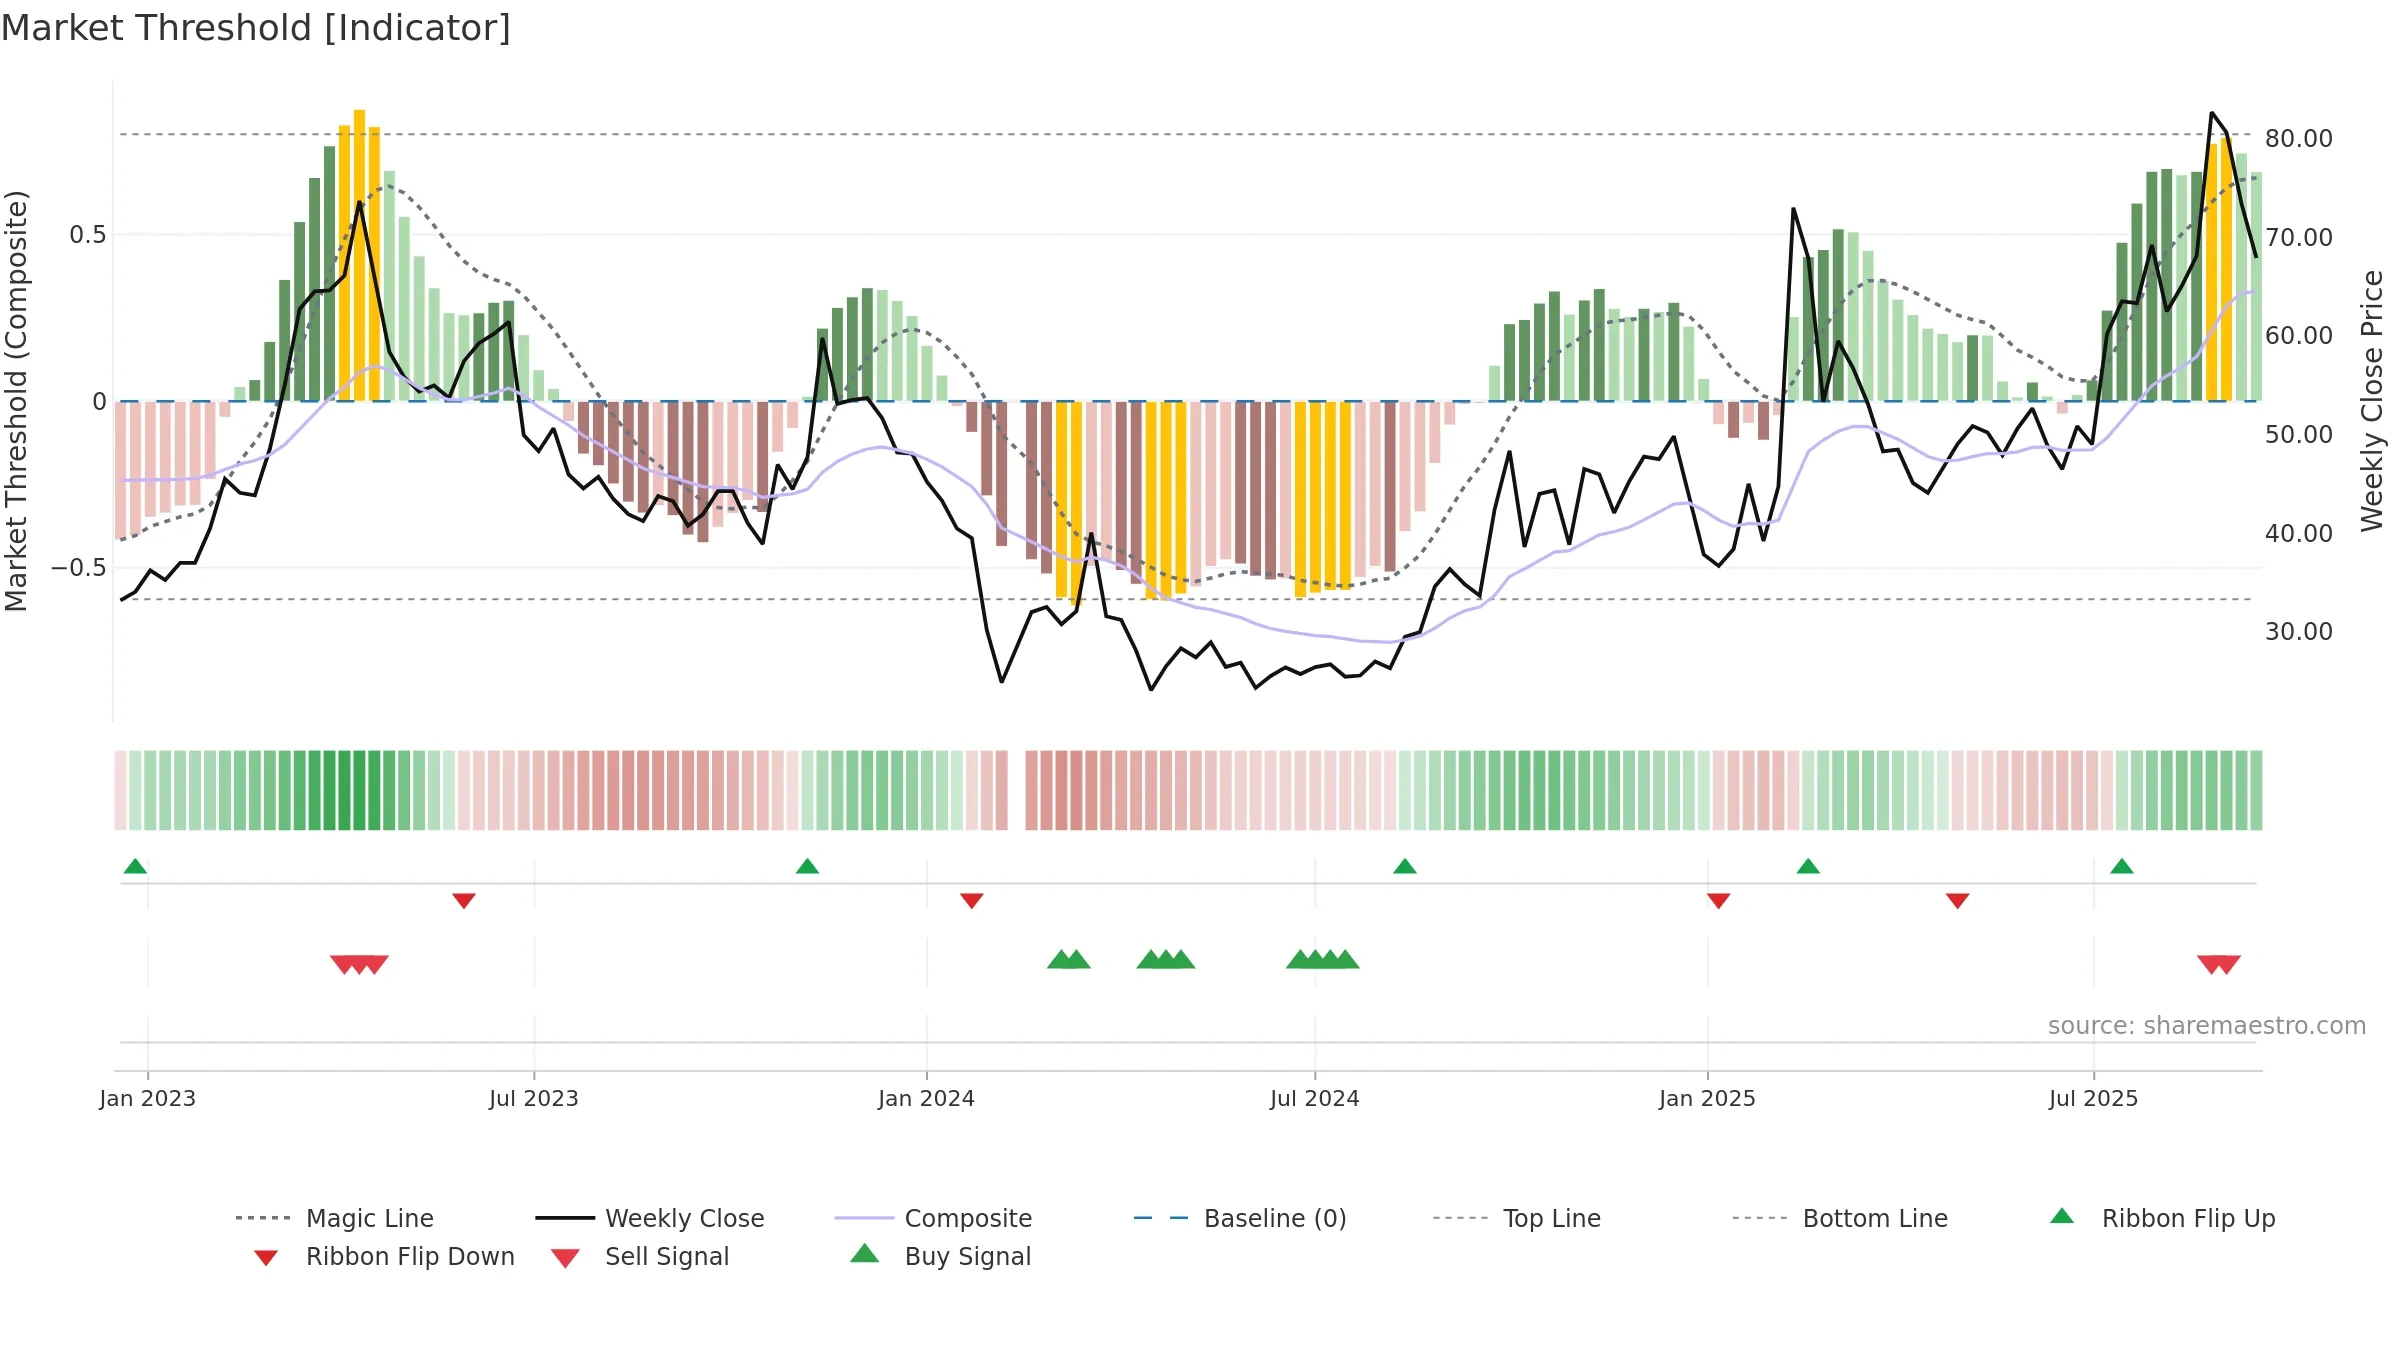Screen dimensions: 2400x1350
Task: Toggle the Bottom Line legend entry
Action: tap(1840, 1218)
